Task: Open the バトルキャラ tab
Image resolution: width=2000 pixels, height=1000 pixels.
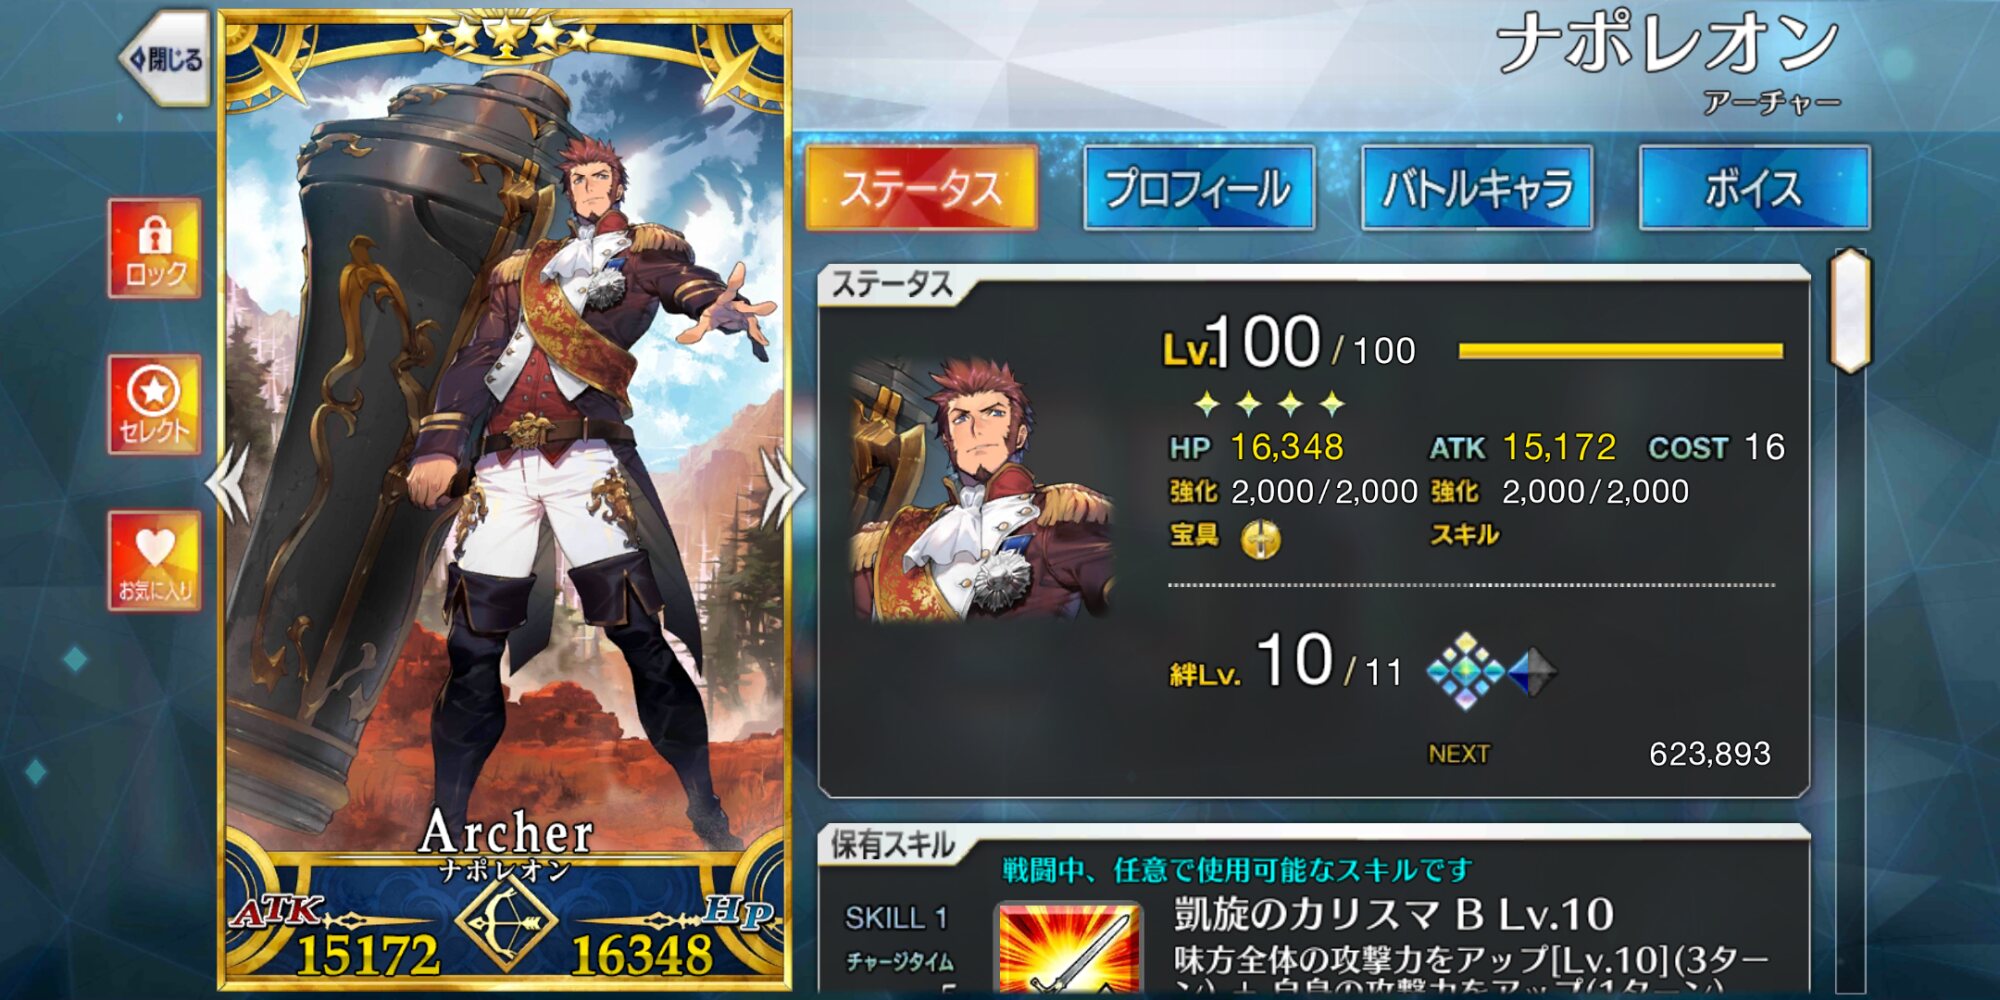Action: click(1477, 188)
